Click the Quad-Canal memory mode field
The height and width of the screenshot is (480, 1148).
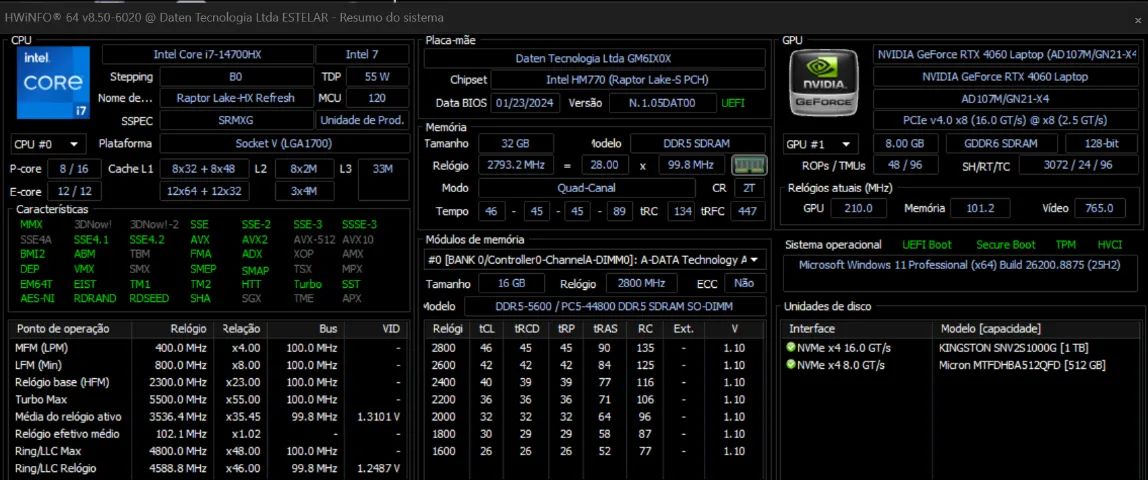pos(586,188)
